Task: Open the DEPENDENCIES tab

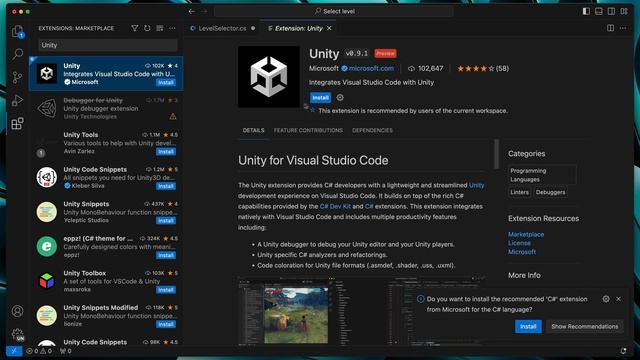Action: [372, 131]
